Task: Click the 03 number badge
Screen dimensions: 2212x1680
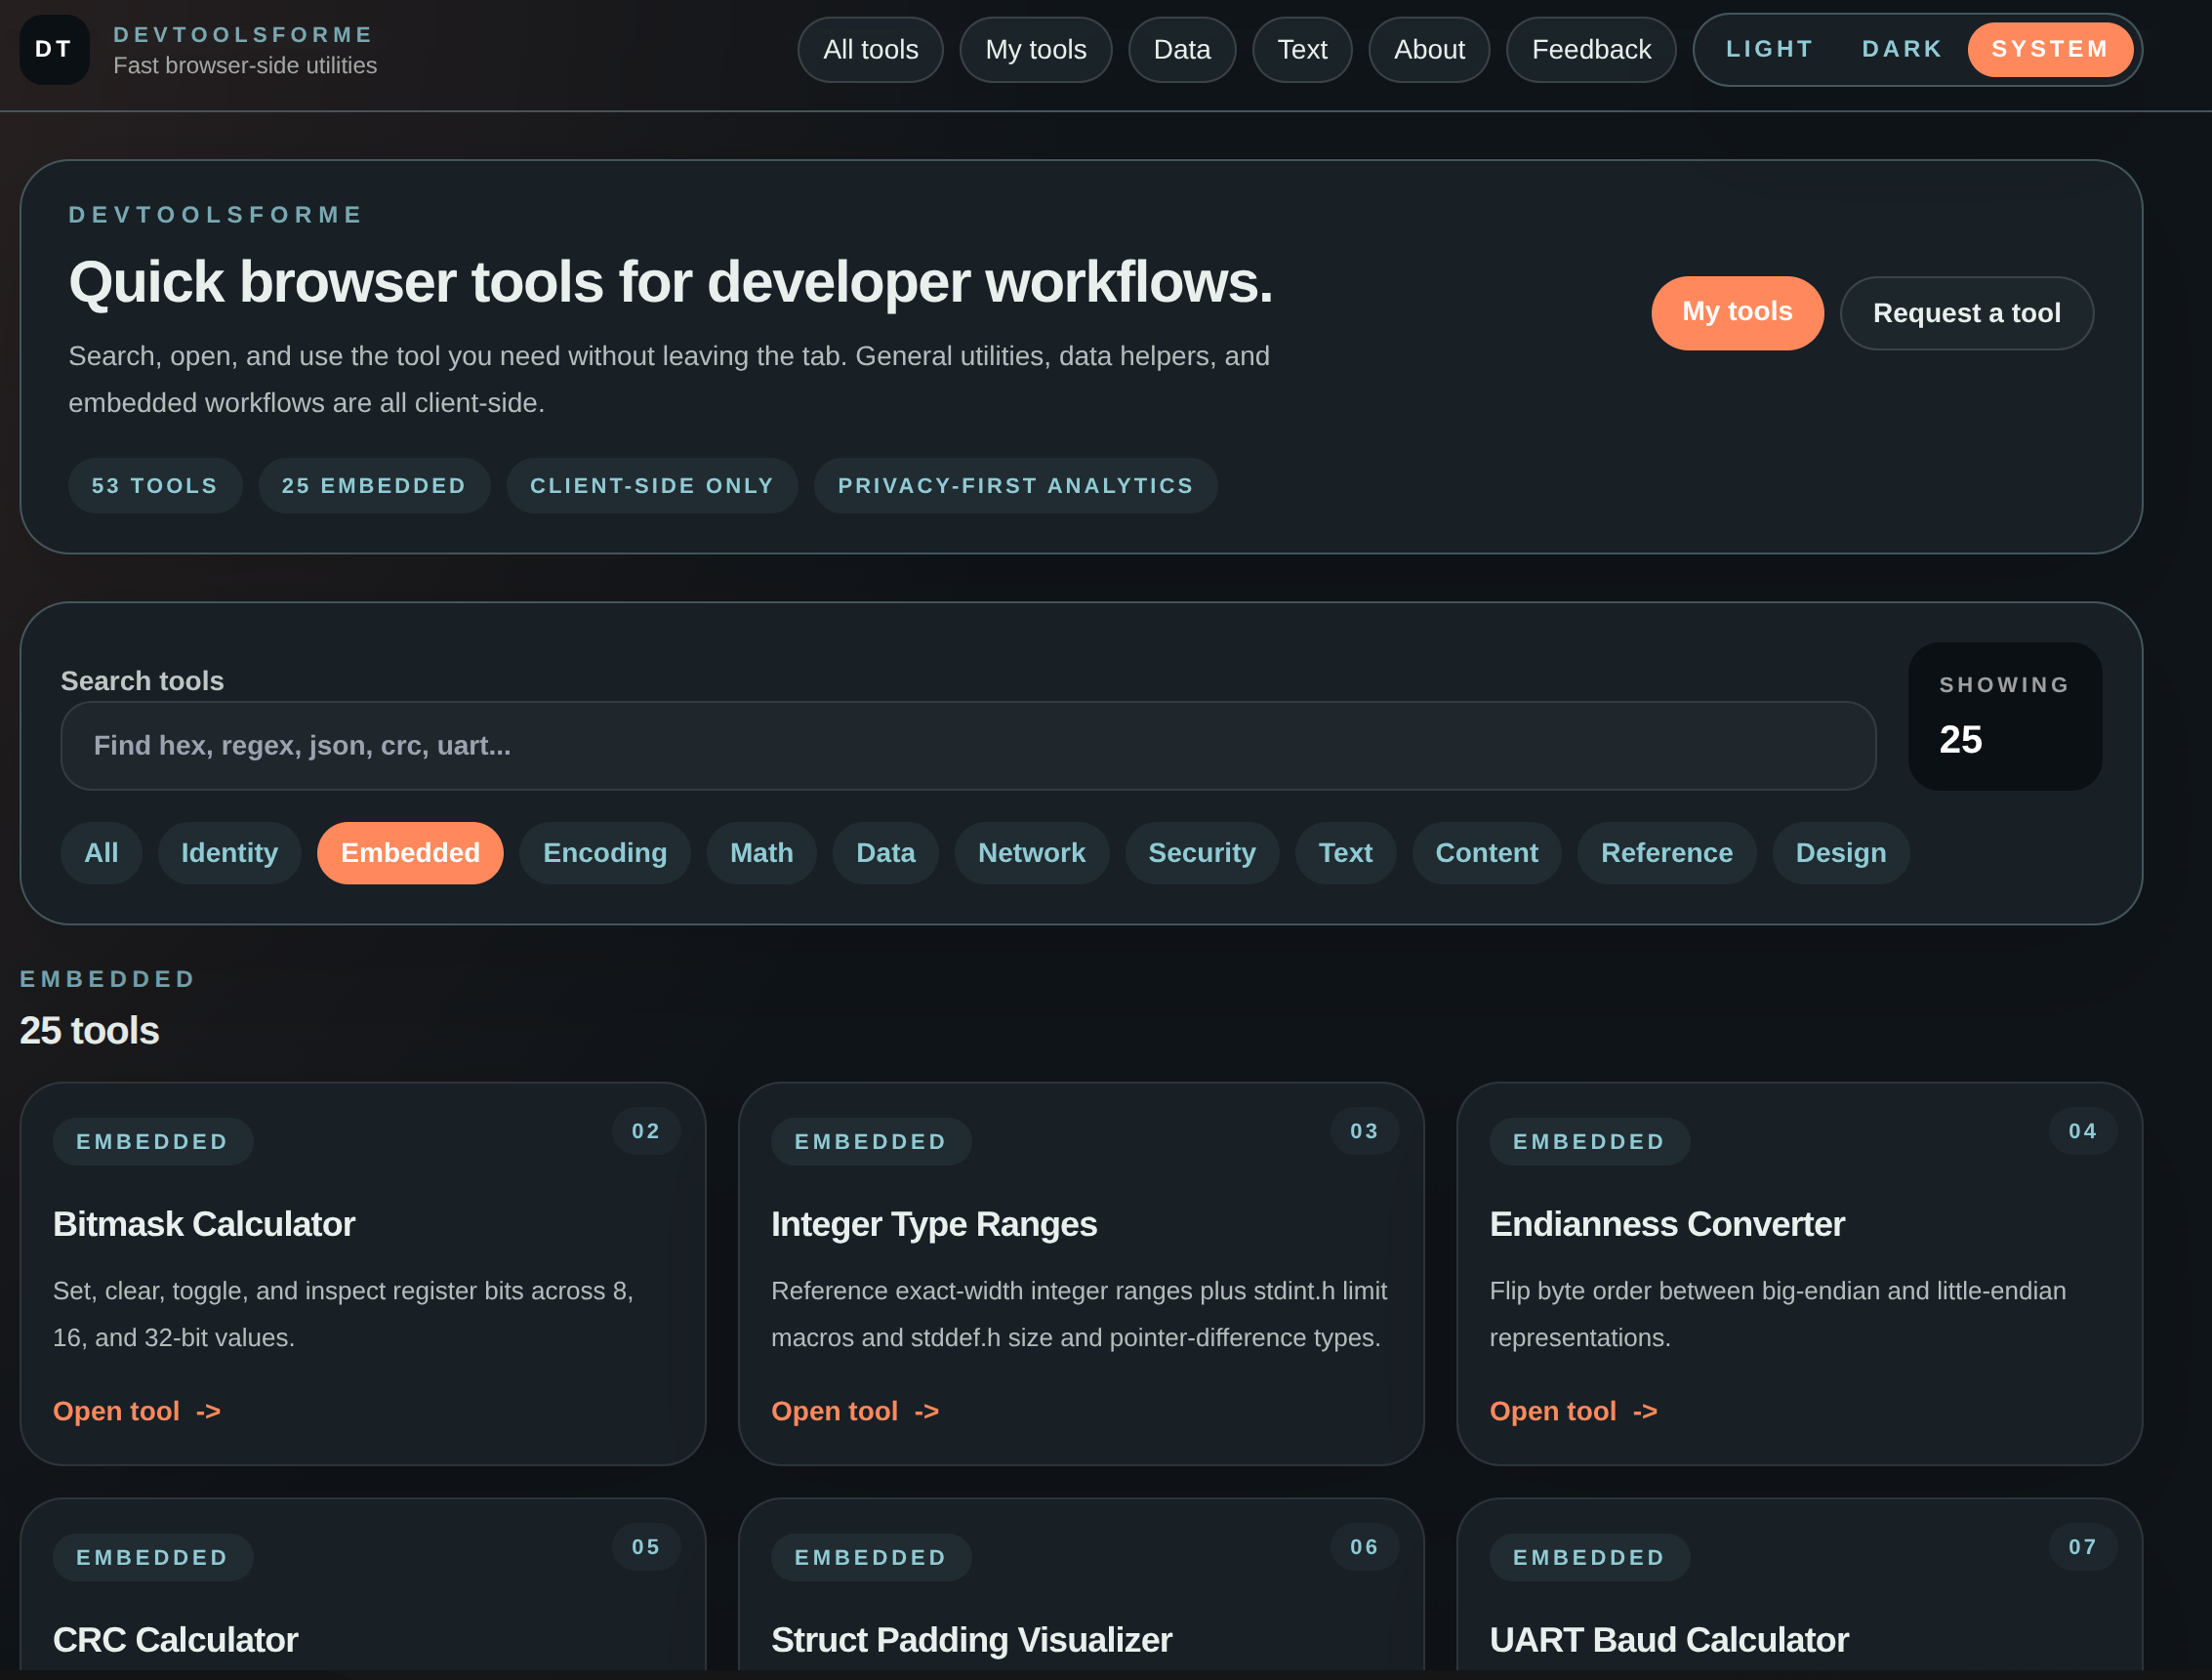Action: 1364,1131
